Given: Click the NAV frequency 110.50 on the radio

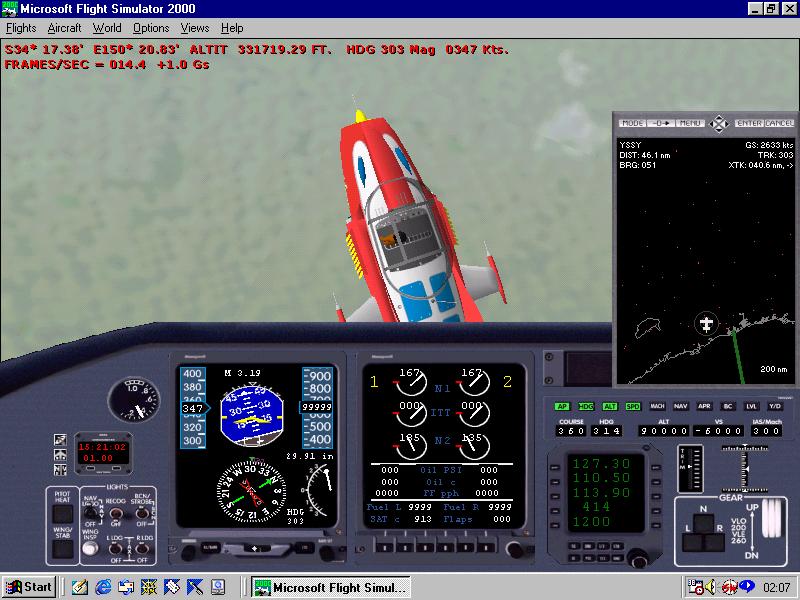Looking at the screenshot, I should click(x=602, y=478).
